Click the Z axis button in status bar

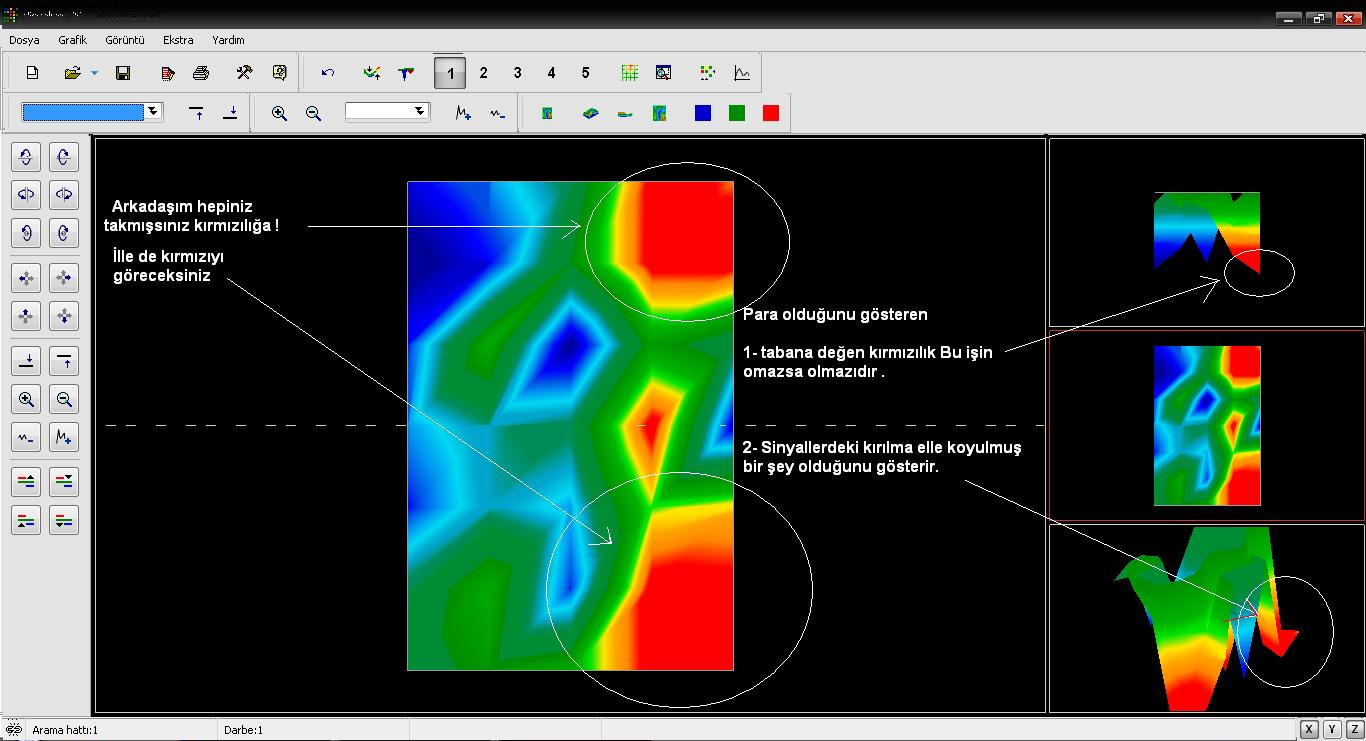click(x=1355, y=729)
